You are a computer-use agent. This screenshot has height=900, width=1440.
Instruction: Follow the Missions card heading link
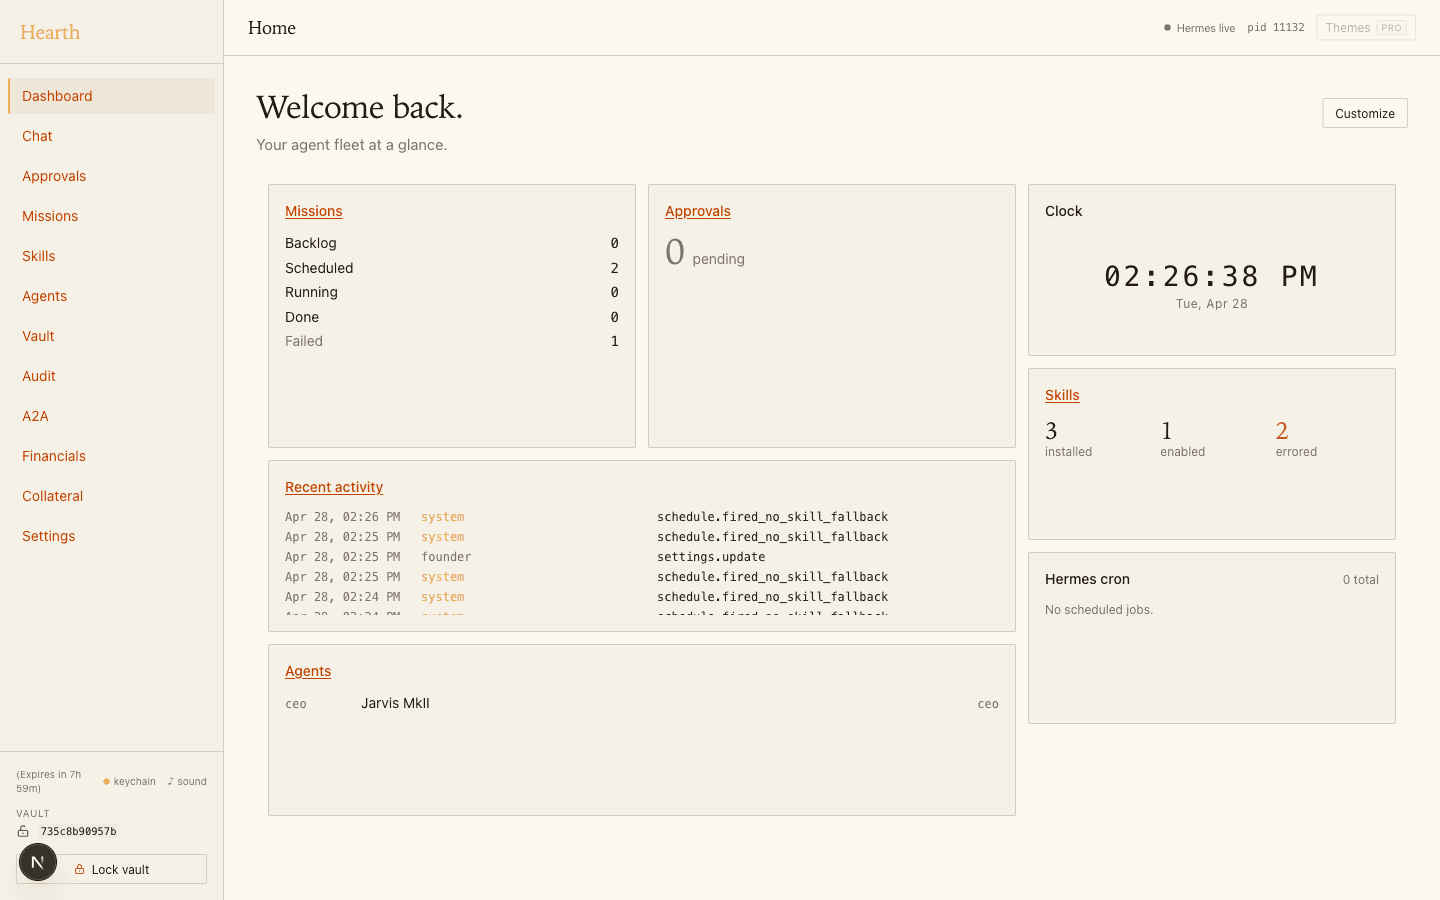(x=314, y=211)
